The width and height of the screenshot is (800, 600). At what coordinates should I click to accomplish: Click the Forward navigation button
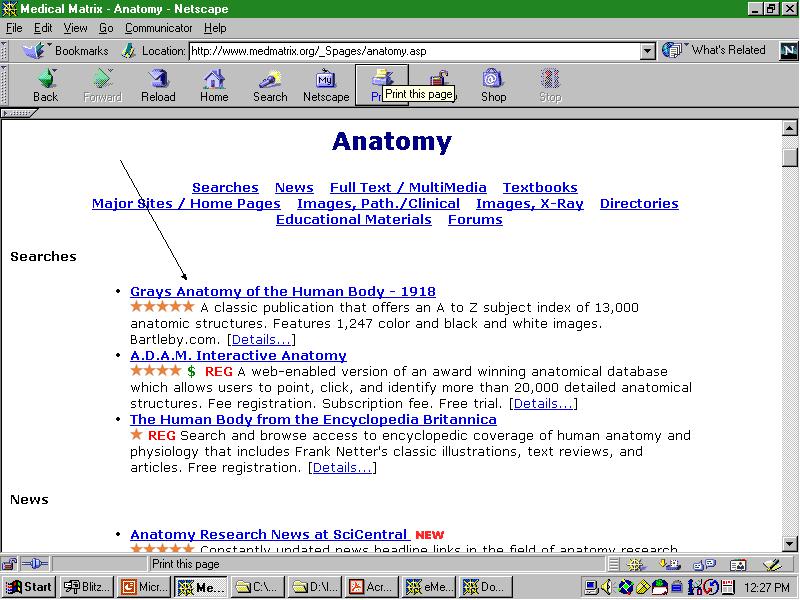tap(102, 86)
